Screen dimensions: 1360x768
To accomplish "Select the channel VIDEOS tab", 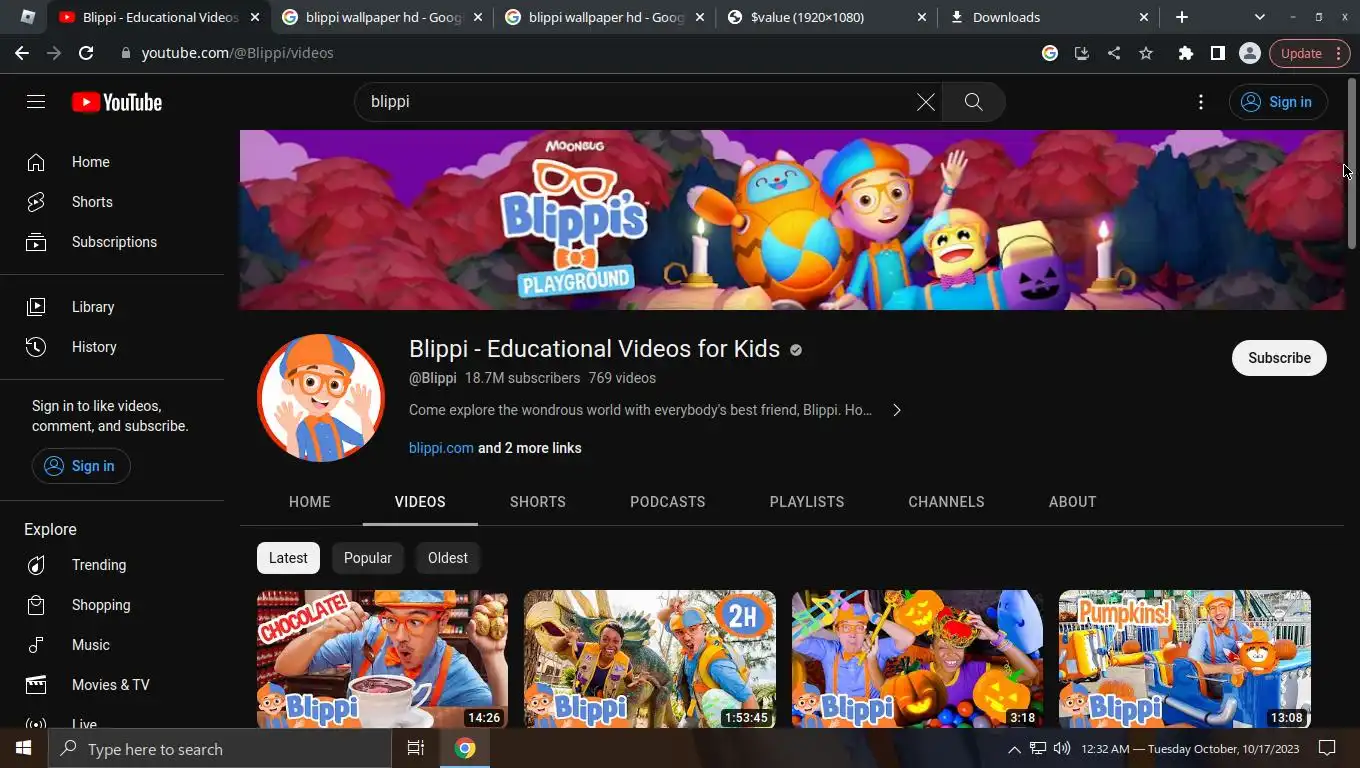I will pyautogui.click(x=420, y=502).
